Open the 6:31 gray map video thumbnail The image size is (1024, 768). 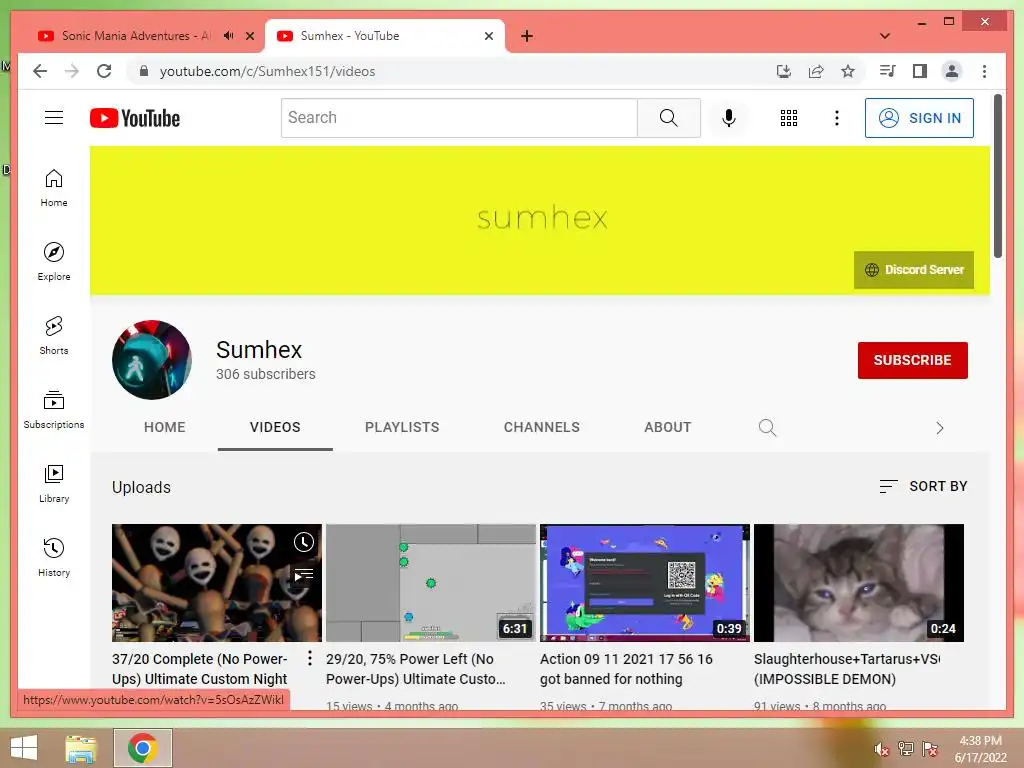(x=430, y=583)
